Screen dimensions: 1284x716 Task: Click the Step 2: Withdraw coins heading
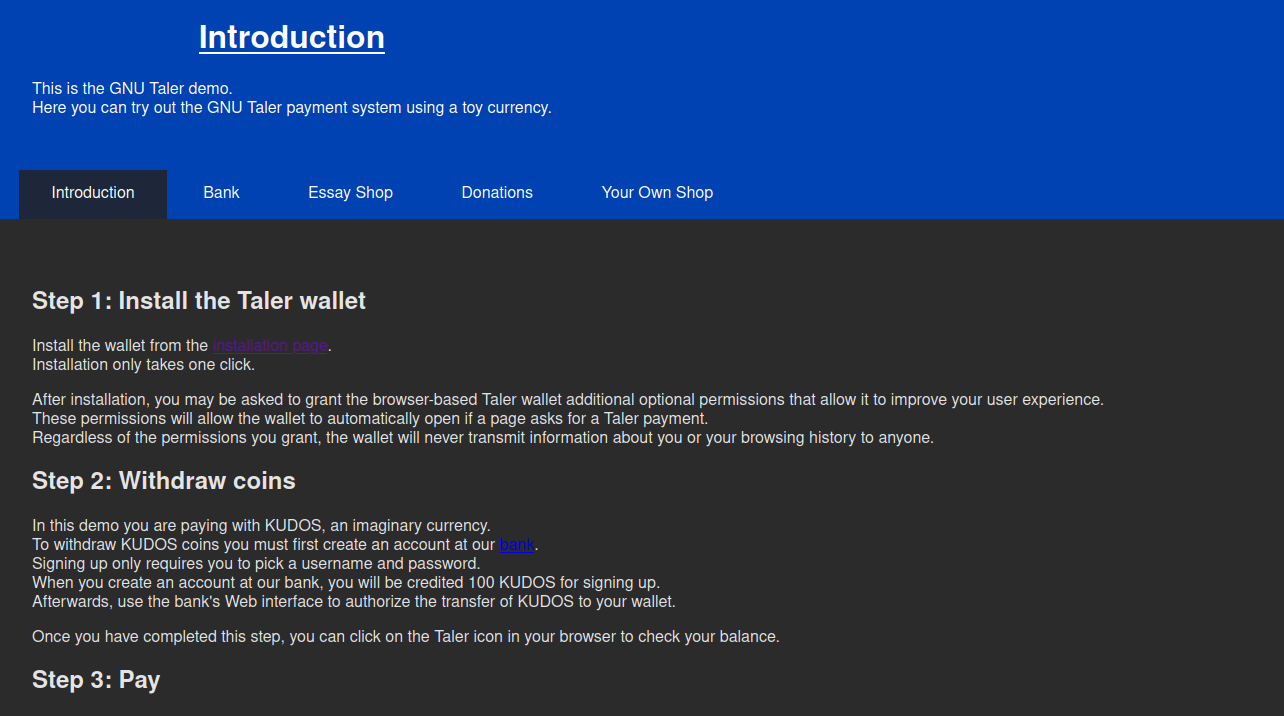164,481
